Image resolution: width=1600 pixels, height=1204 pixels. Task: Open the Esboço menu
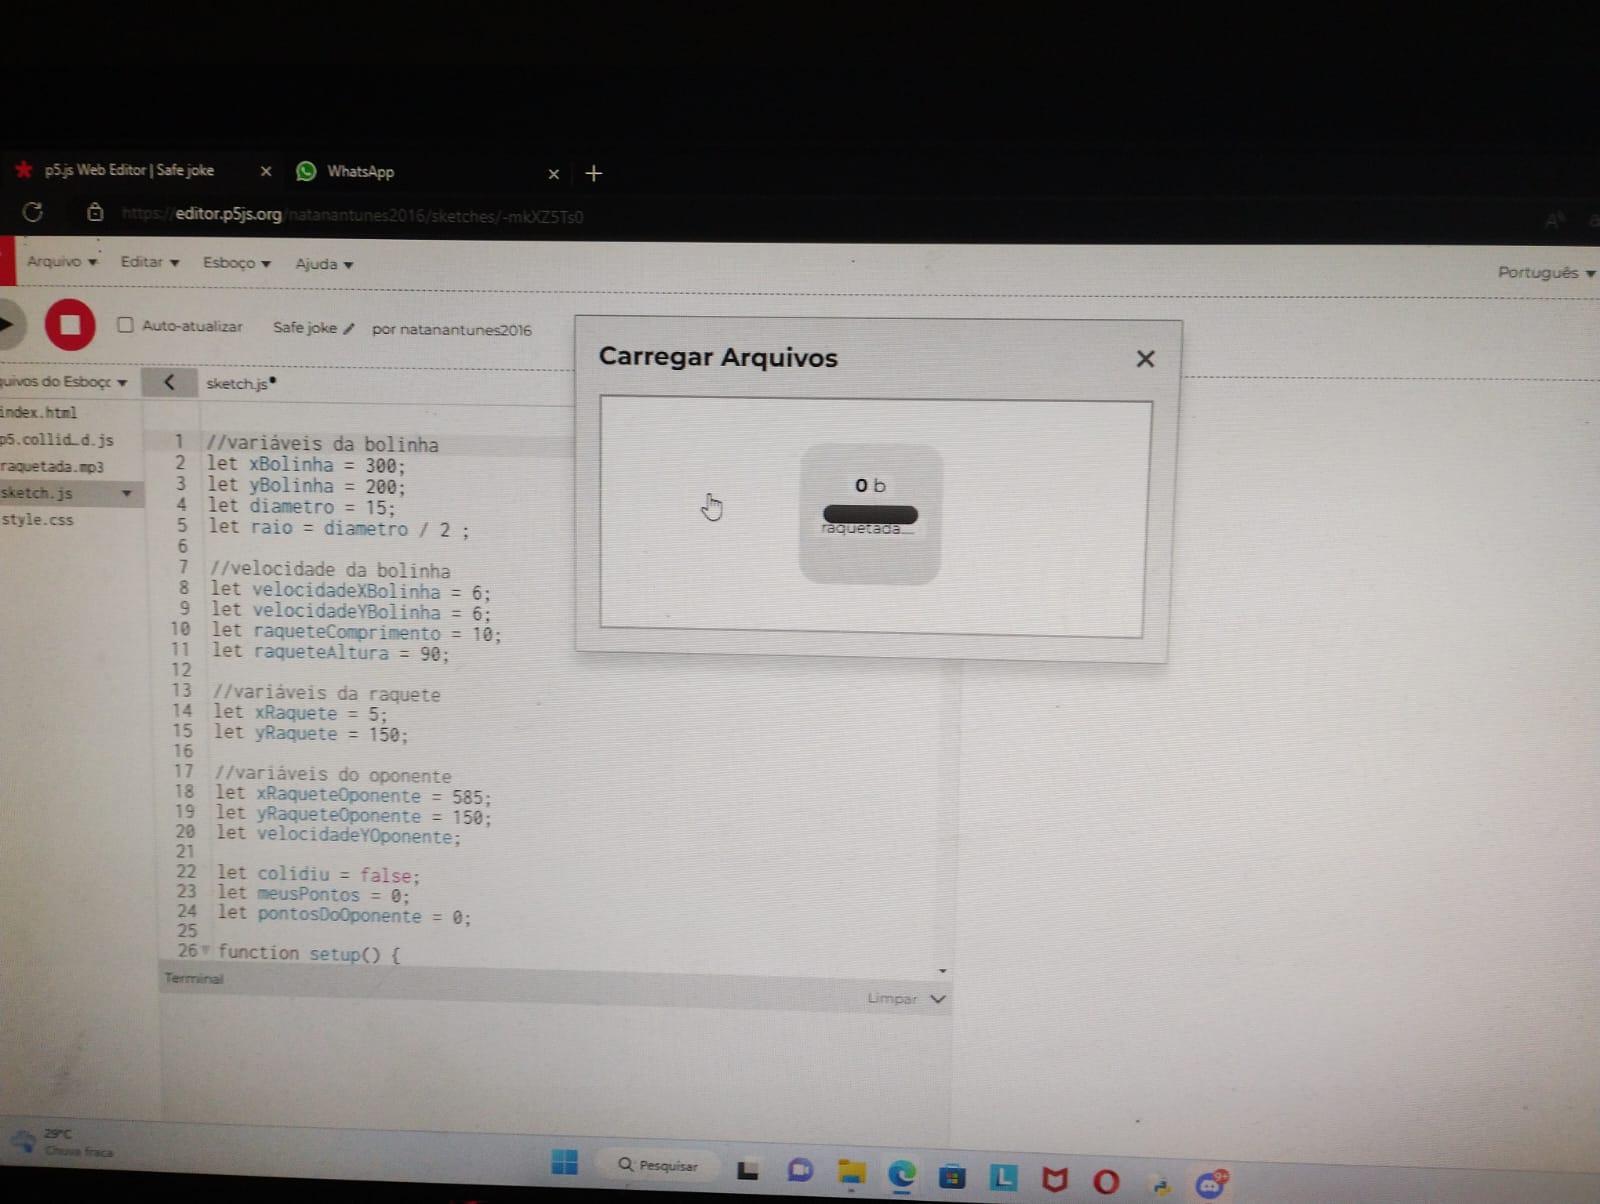pyautogui.click(x=236, y=263)
